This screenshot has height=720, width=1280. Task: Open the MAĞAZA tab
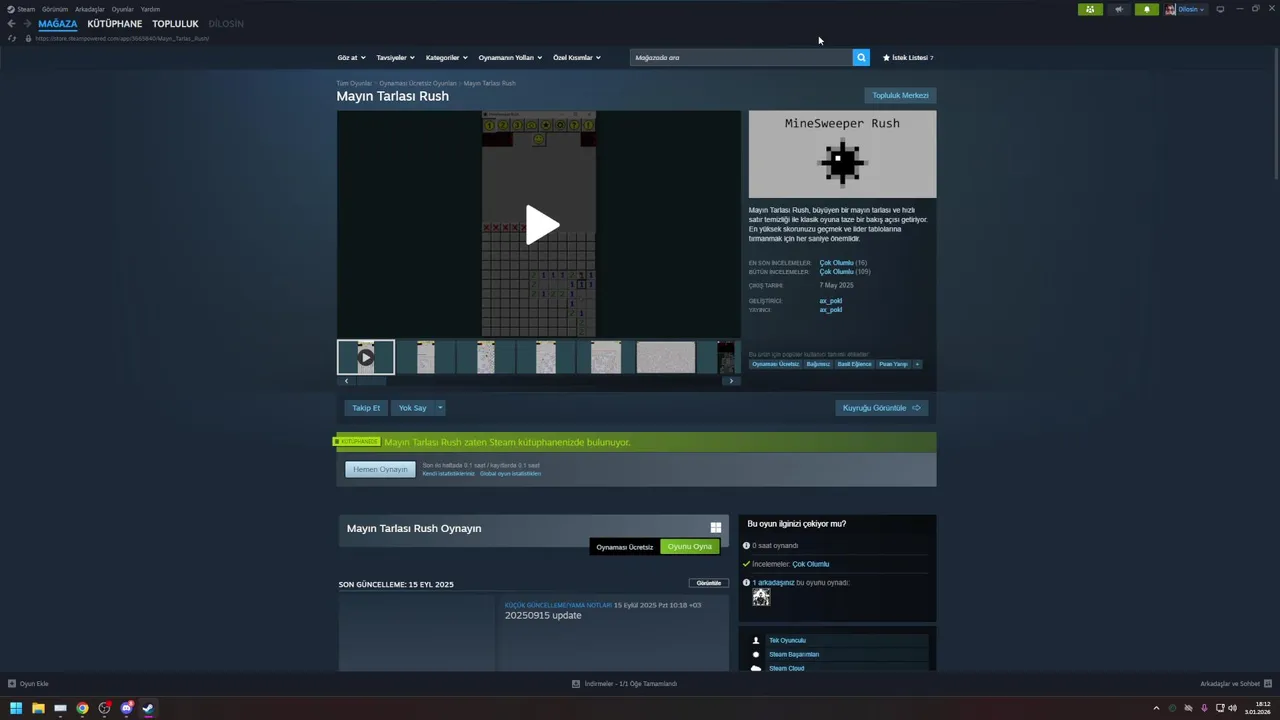(x=58, y=24)
